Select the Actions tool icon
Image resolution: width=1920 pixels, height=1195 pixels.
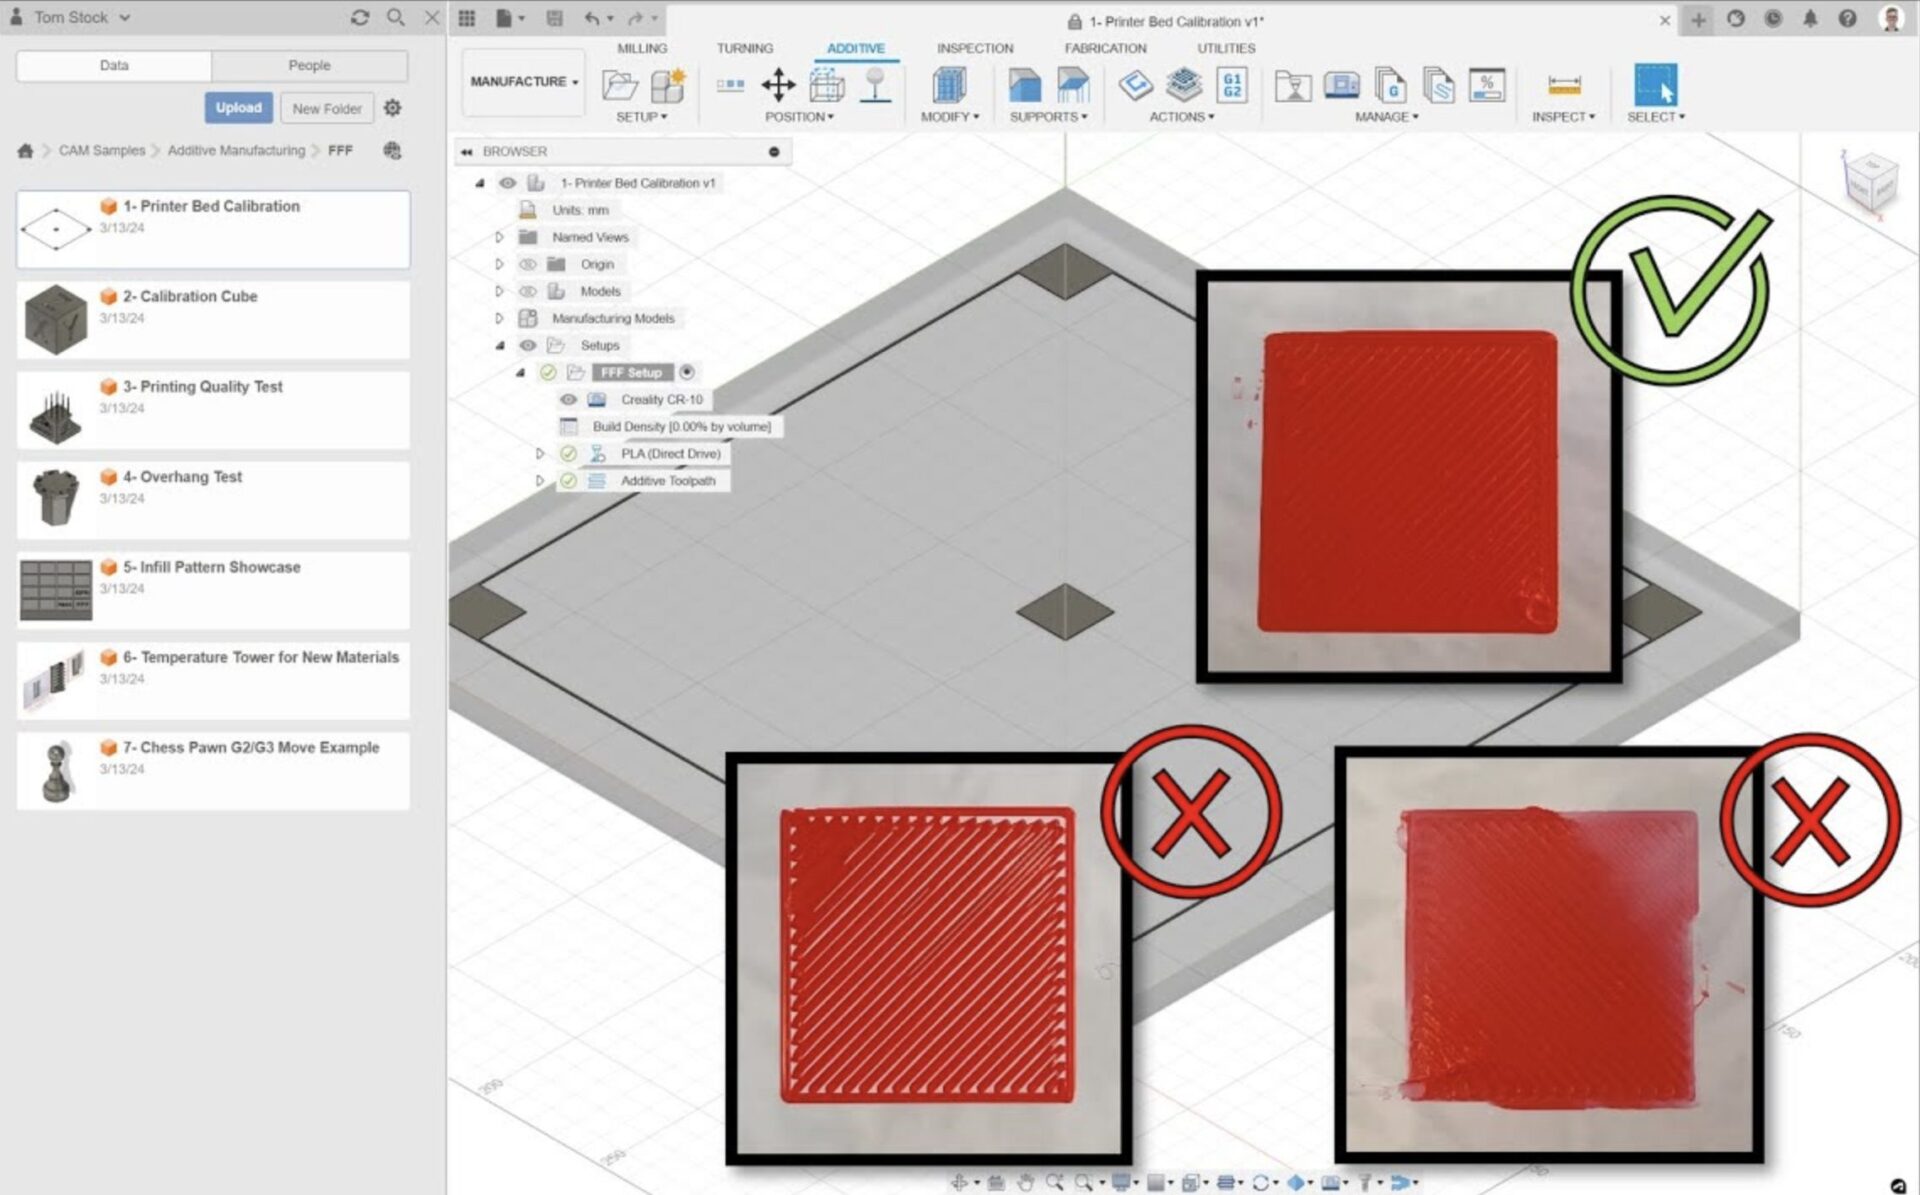[1181, 117]
